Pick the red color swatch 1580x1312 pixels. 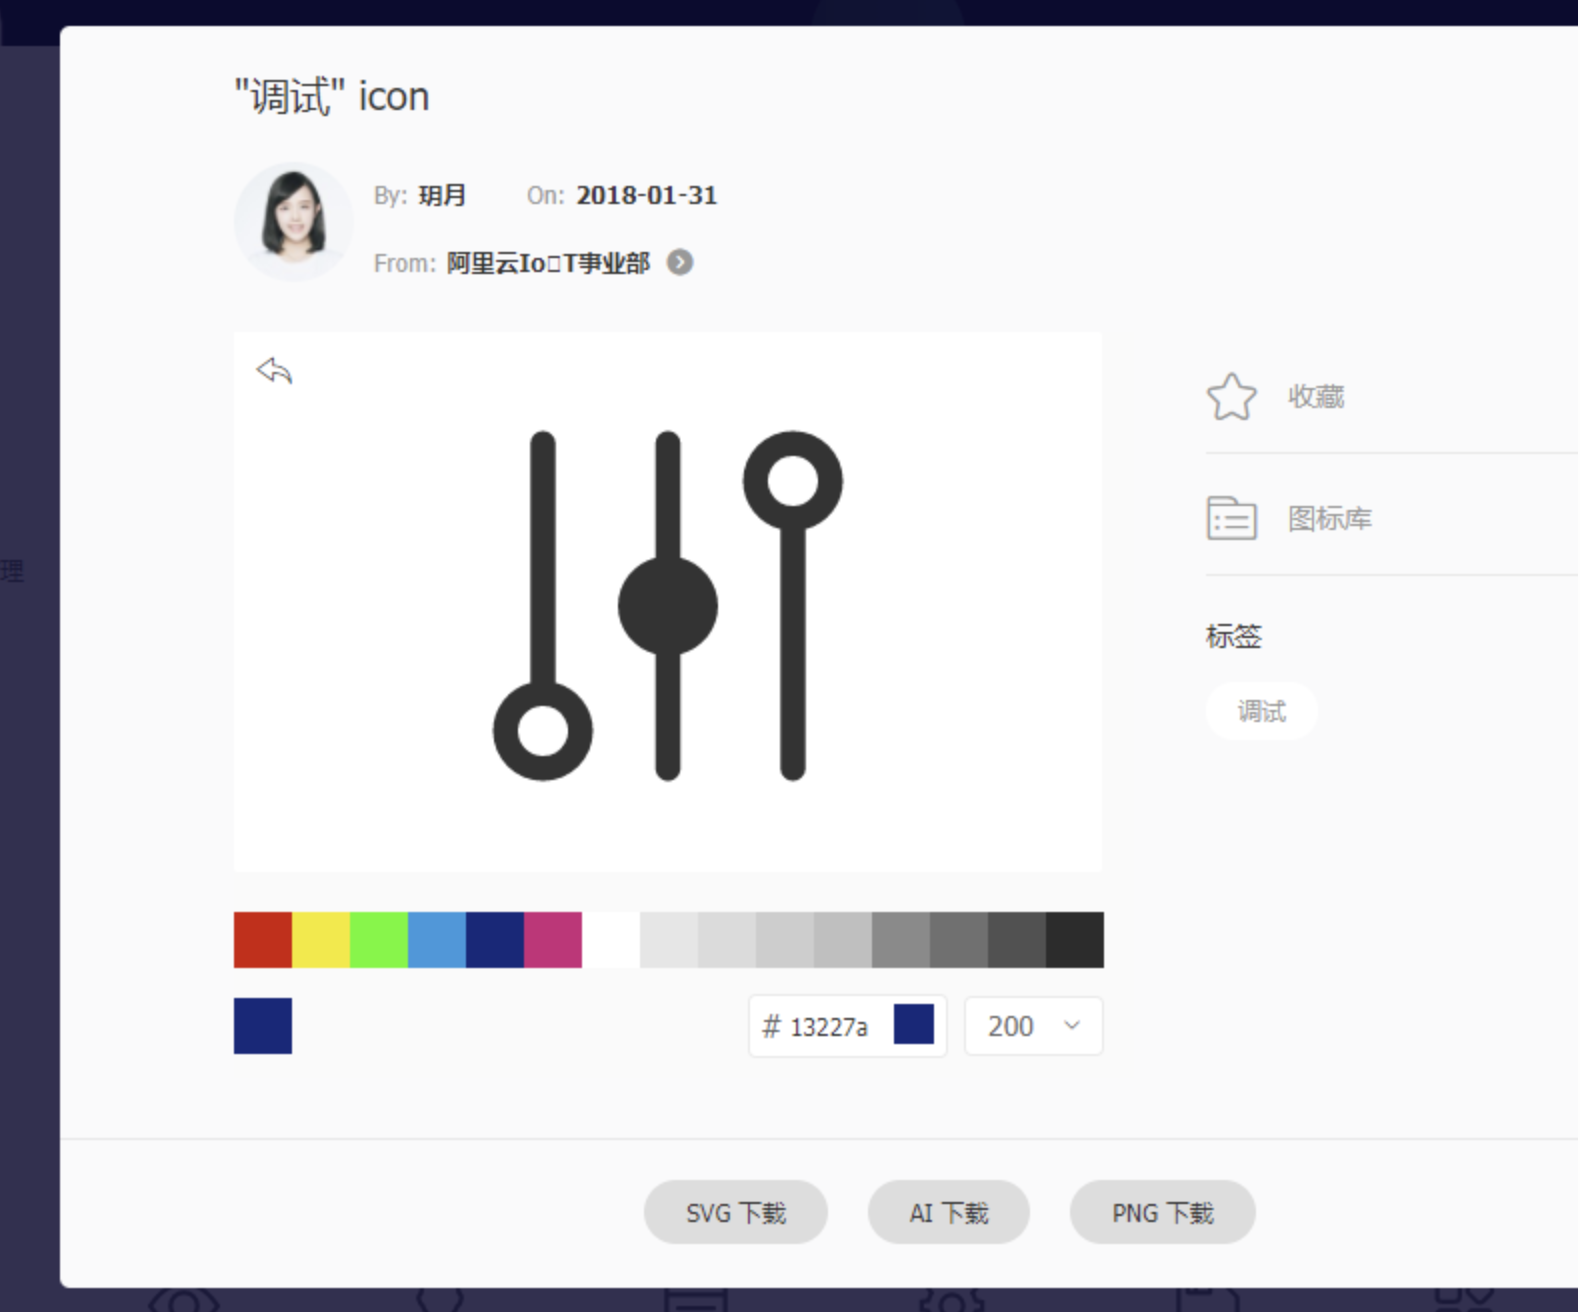(x=263, y=940)
